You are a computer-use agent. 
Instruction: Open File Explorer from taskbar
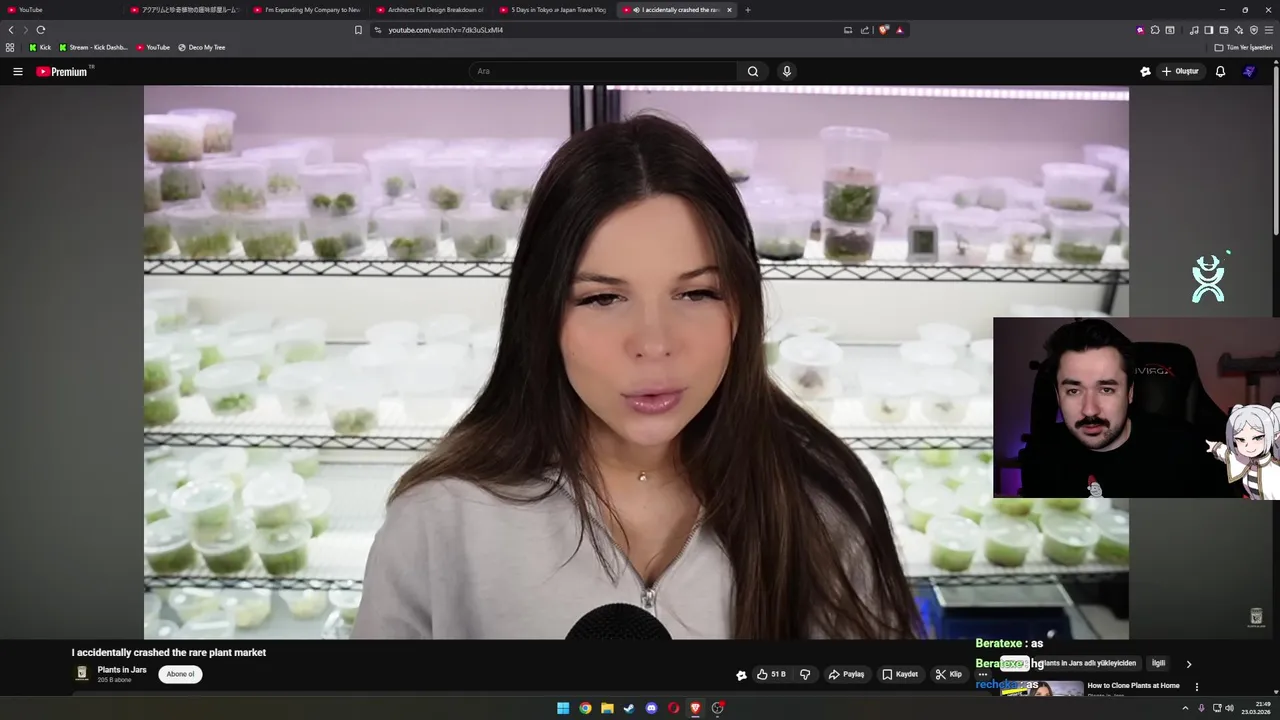click(x=607, y=708)
